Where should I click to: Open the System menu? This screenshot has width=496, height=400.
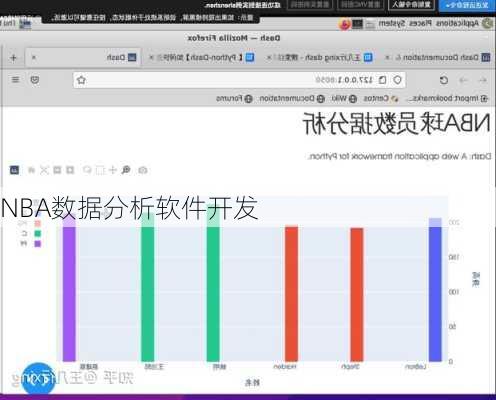[391, 23]
